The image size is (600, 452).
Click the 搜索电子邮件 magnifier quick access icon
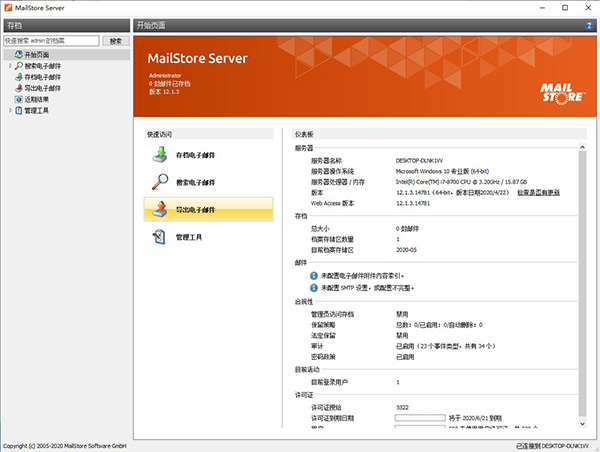(x=161, y=182)
